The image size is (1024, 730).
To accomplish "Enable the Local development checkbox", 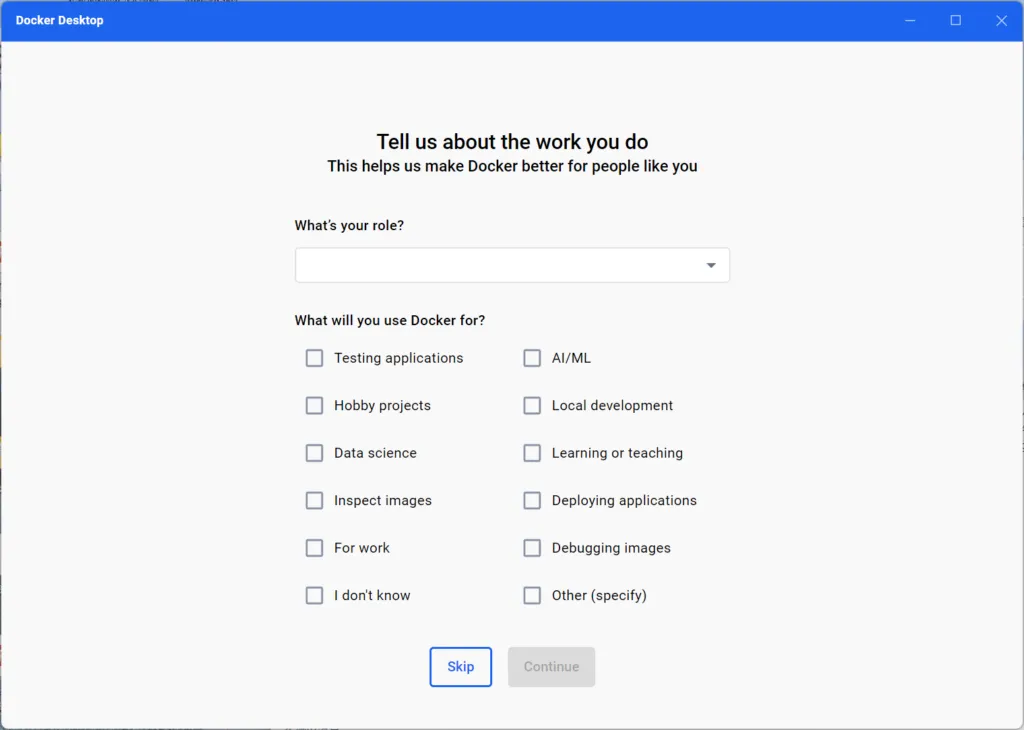I will pyautogui.click(x=532, y=405).
